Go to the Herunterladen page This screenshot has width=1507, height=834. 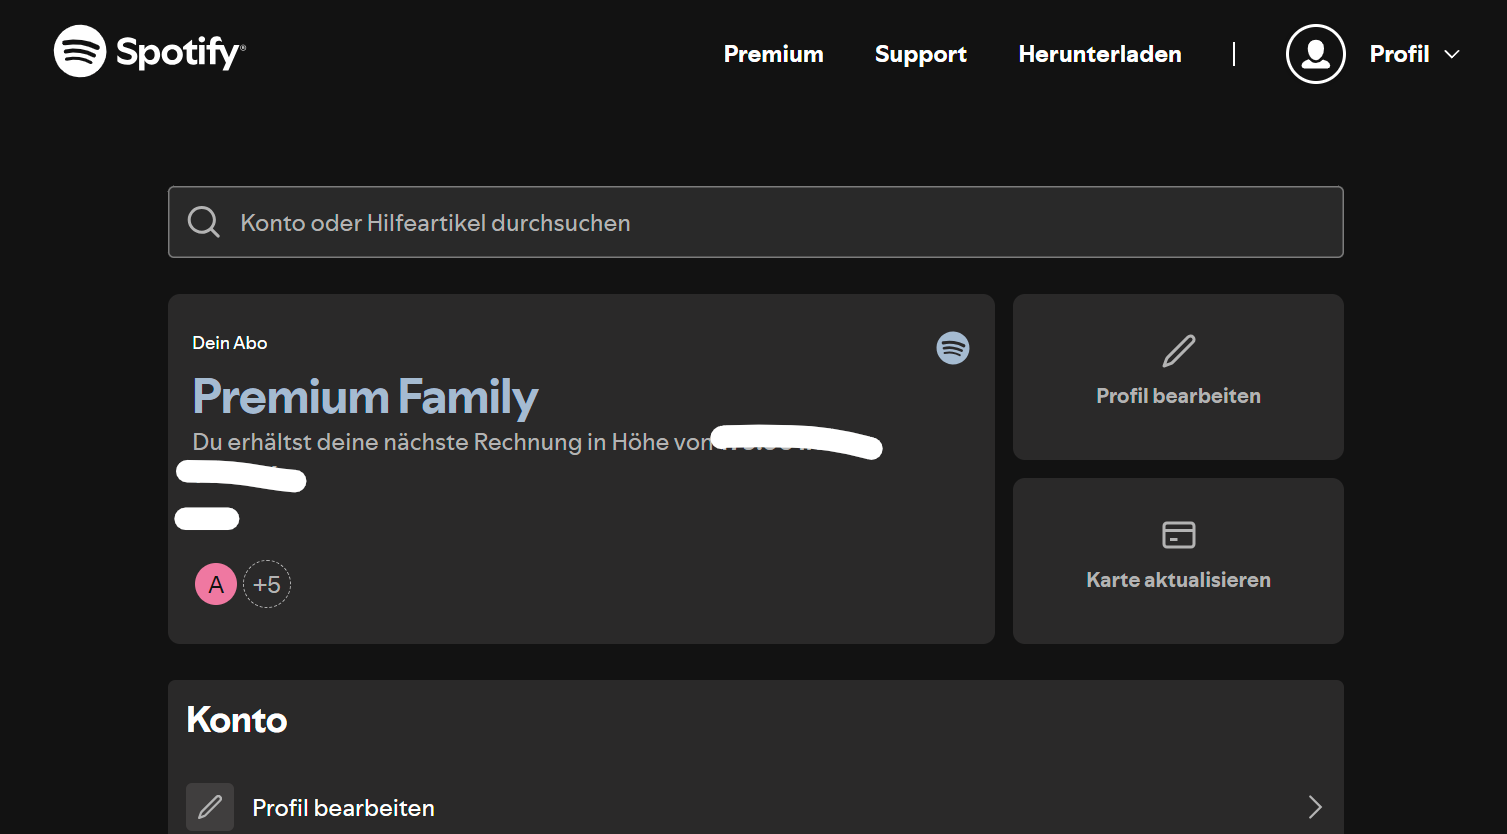coord(1099,54)
